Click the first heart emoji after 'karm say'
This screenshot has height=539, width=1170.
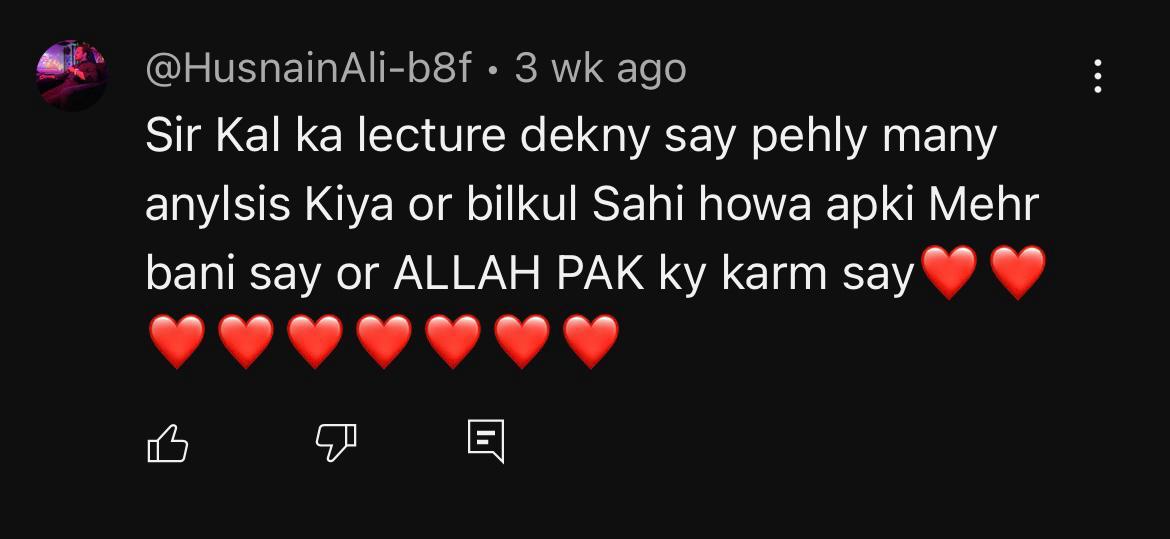coord(949,273)
